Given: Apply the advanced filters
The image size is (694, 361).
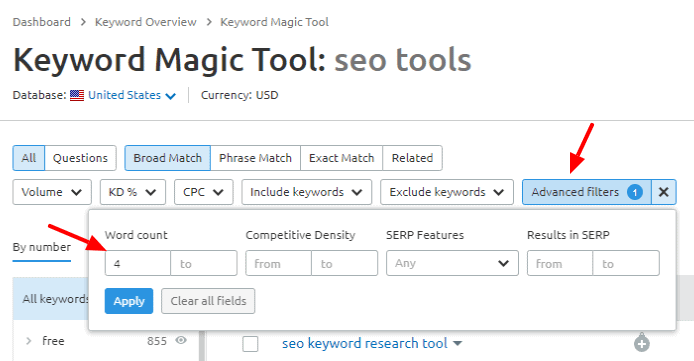Looking at the screenshot, I should [129, 301].
